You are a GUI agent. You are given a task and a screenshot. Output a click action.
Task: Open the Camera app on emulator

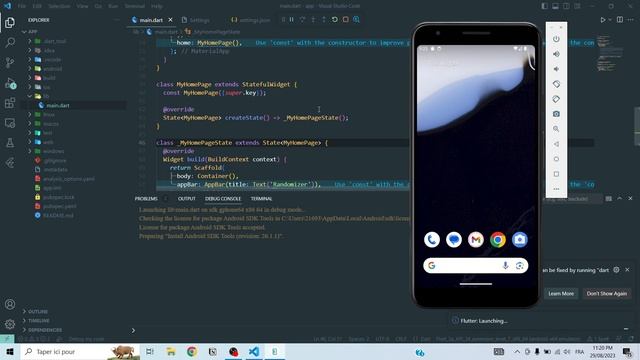coord(520,240)
